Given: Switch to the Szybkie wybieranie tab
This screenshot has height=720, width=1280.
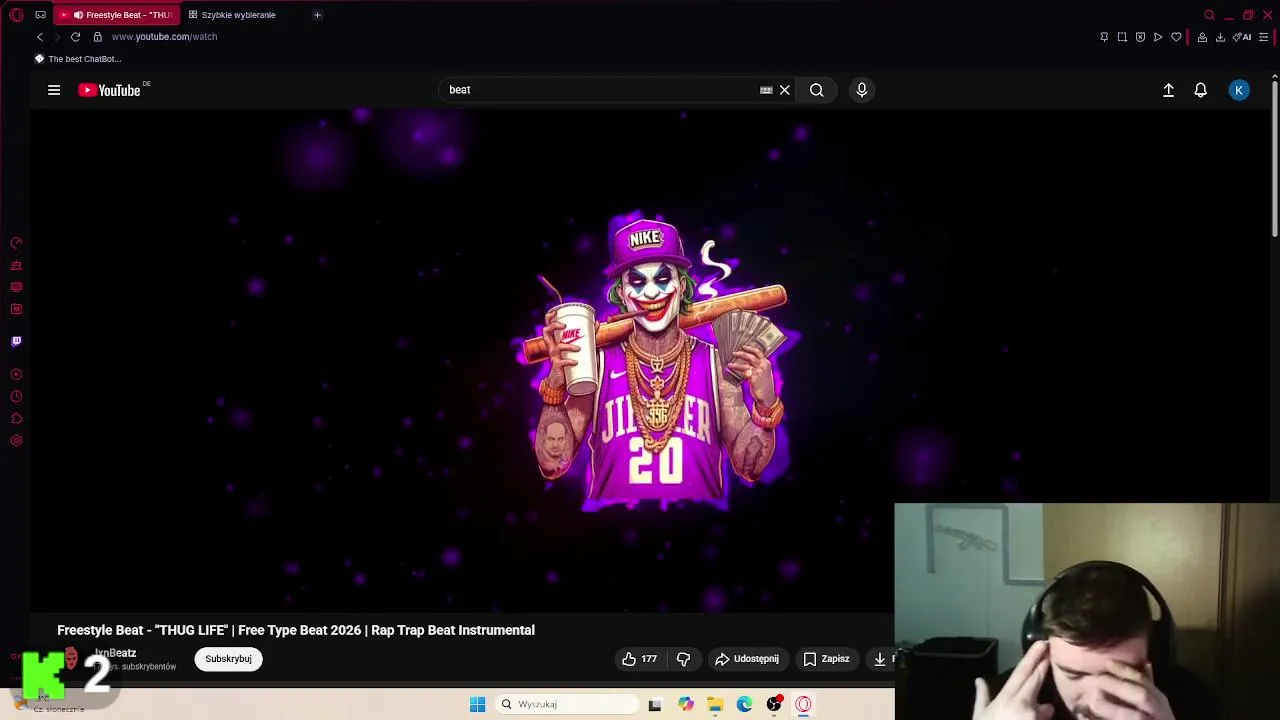Looking at the screenshot, I should [x=237, y=15].
